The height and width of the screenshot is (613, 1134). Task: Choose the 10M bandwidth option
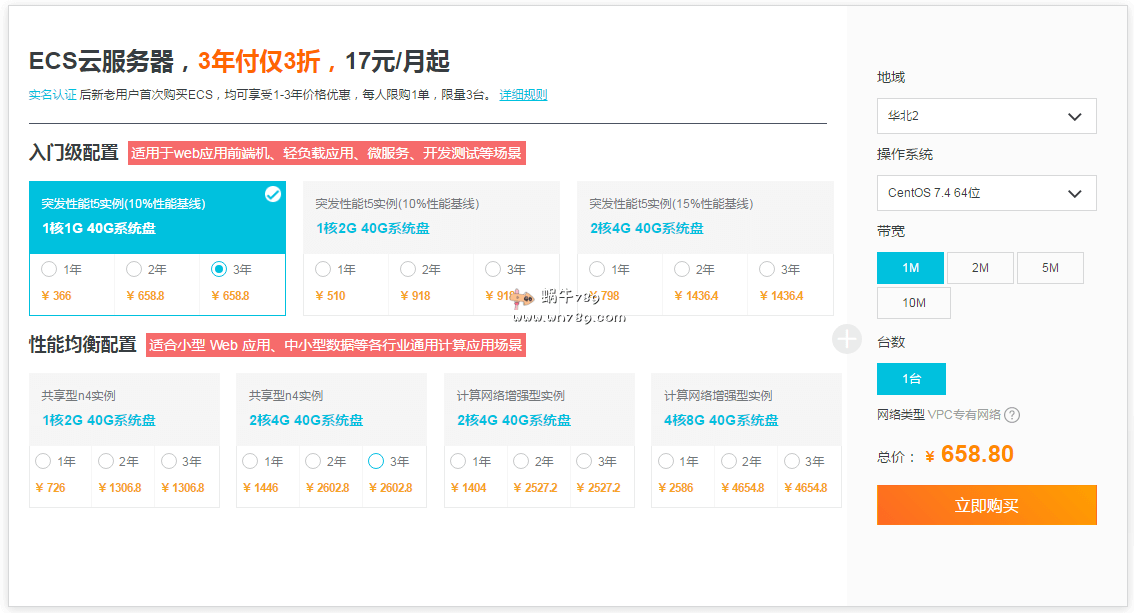click(913, 303)
